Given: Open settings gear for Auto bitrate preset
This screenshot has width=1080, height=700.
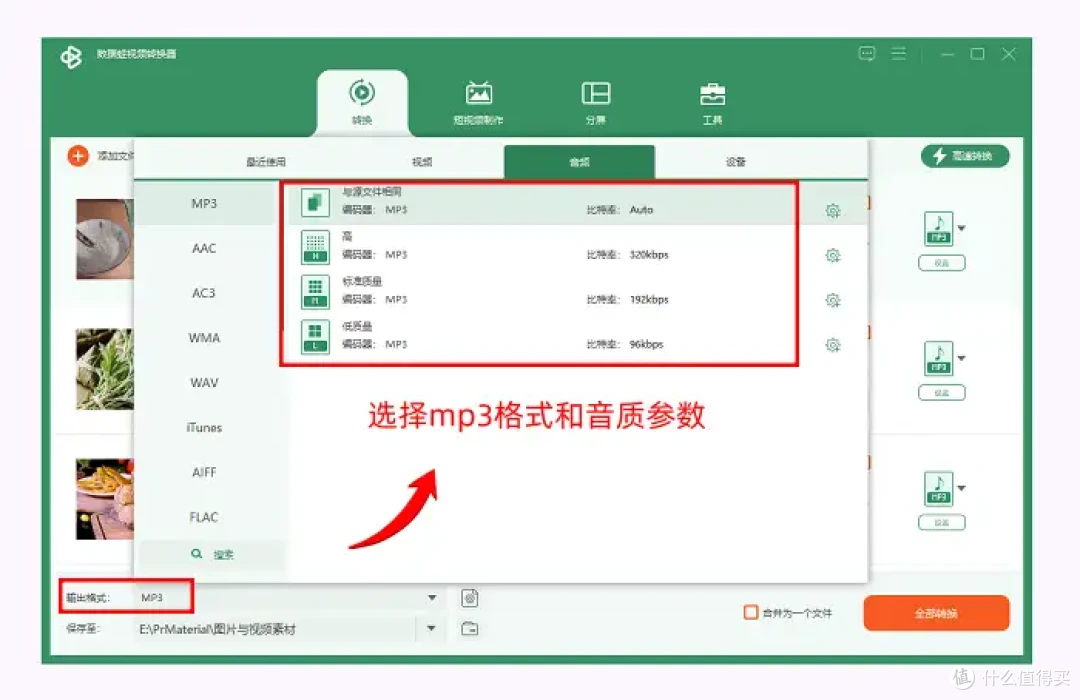Looking at the screenshot, I should point(833,211).
